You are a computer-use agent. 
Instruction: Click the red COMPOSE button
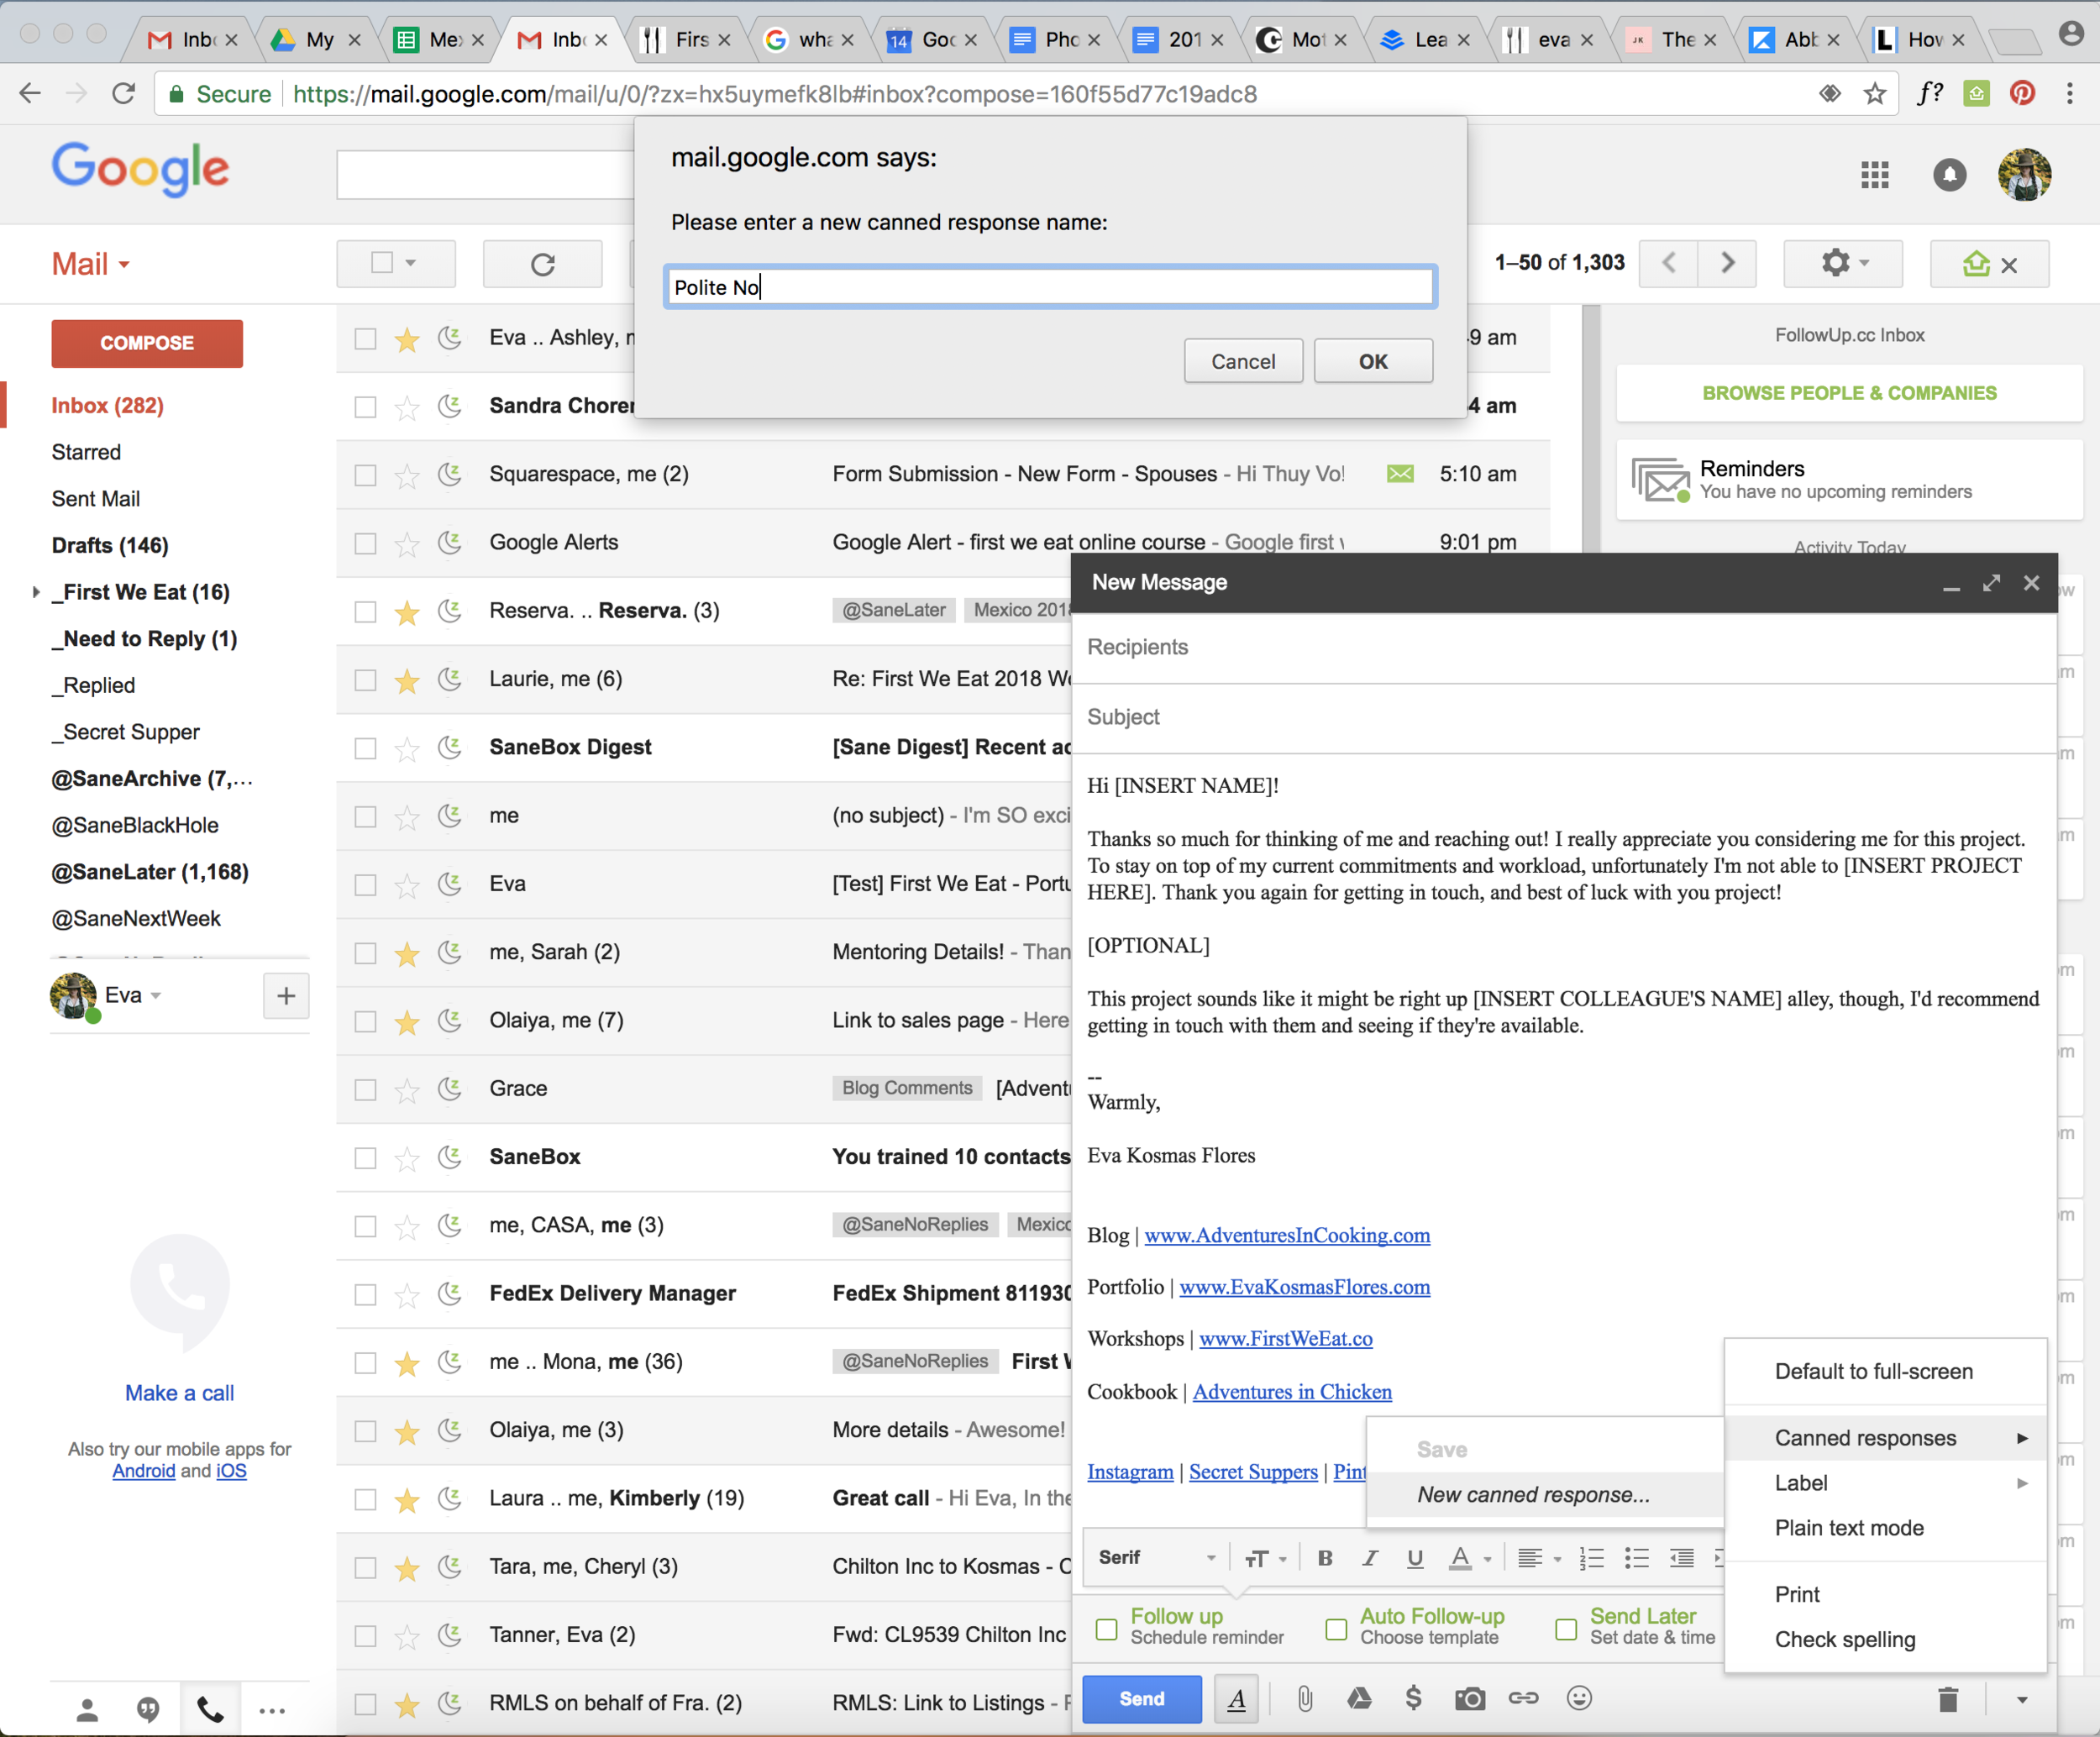[147, 343]
